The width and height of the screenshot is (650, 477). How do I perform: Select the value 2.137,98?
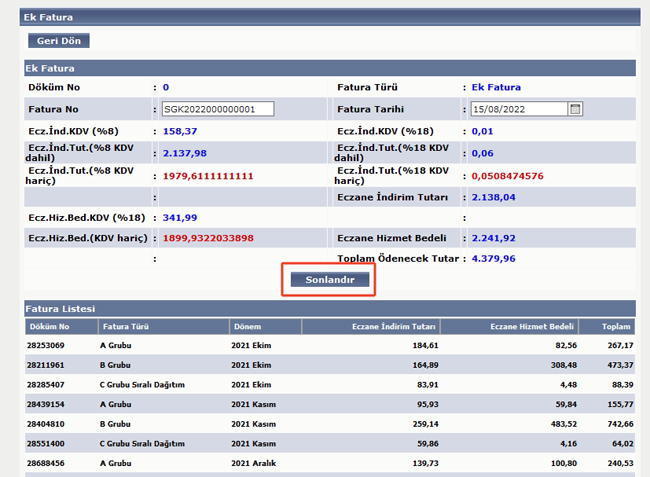tap(184, 153)
